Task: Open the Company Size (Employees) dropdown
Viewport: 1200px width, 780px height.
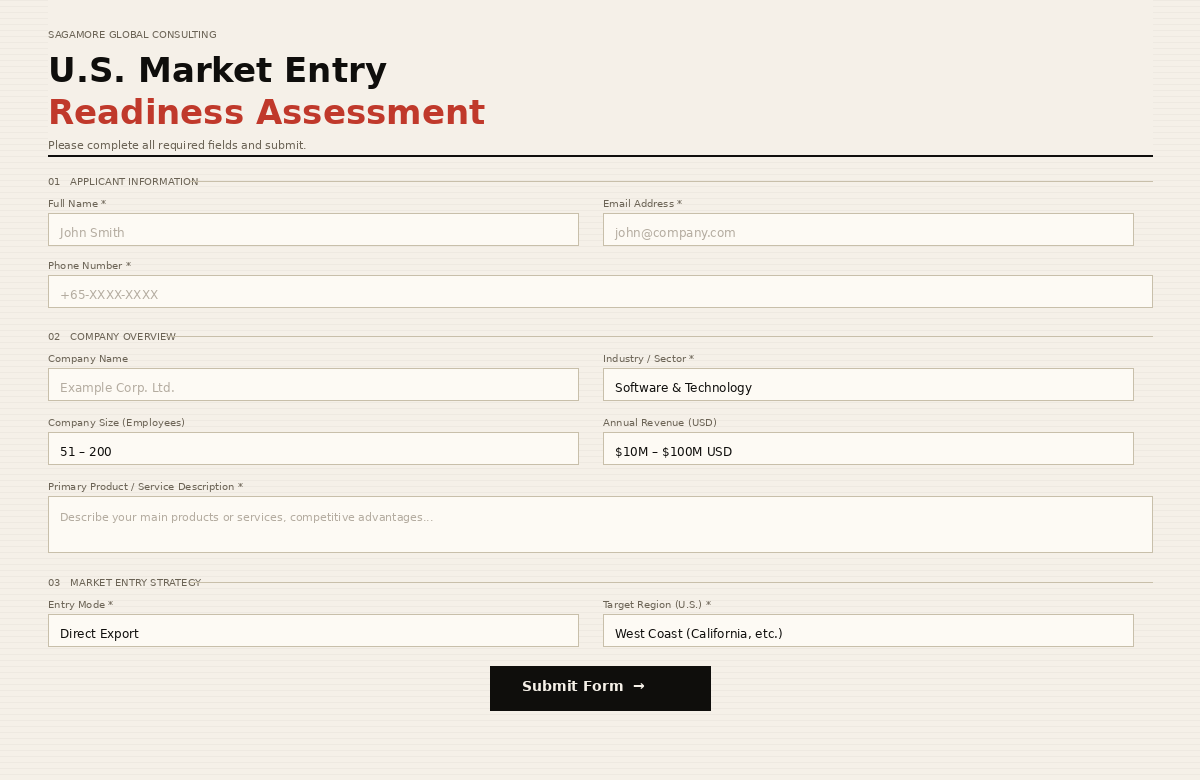Action: (313, 448)
